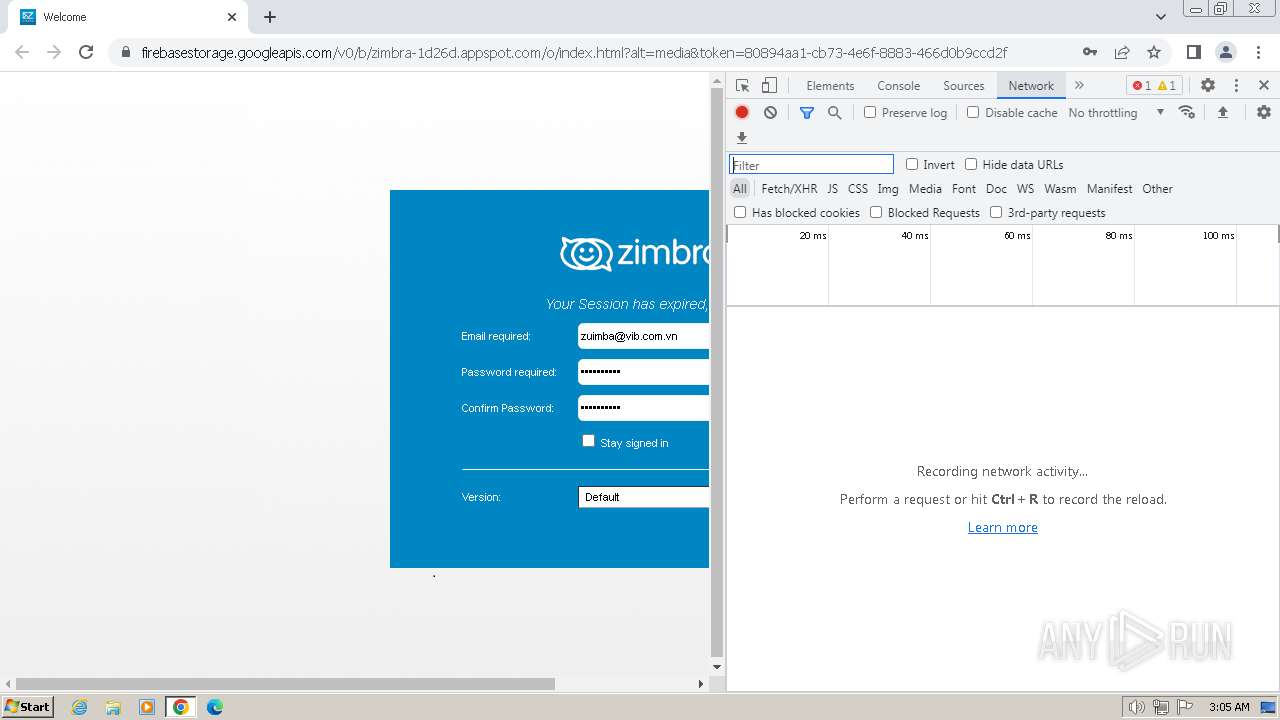Screen dimensions: 1280x720
Task: Click the page horizontal scrollbar thumb
Action: point(285,684)
